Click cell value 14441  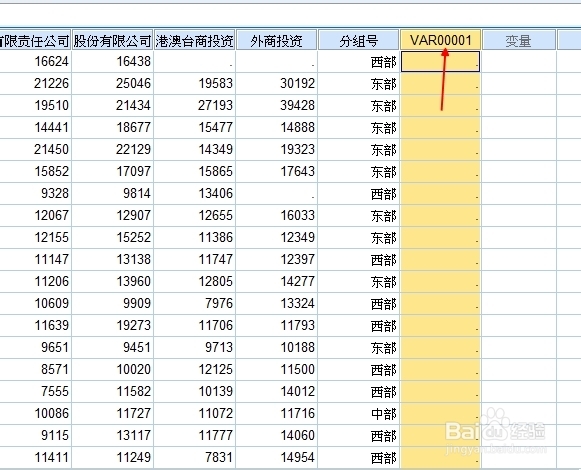click(52, 127)
